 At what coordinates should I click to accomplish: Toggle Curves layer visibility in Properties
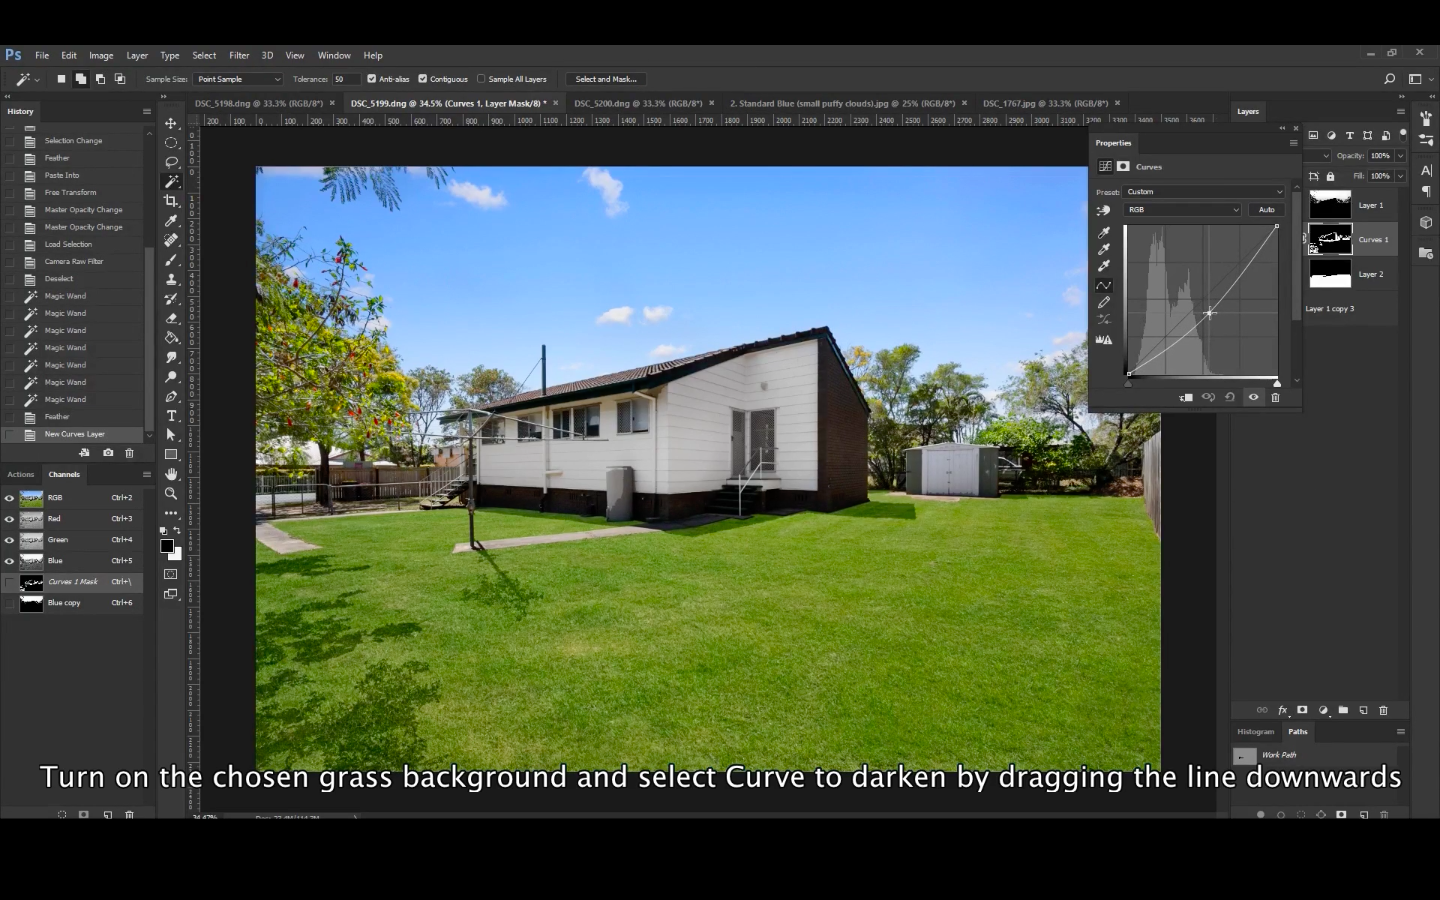click(x=1253, y=397)
